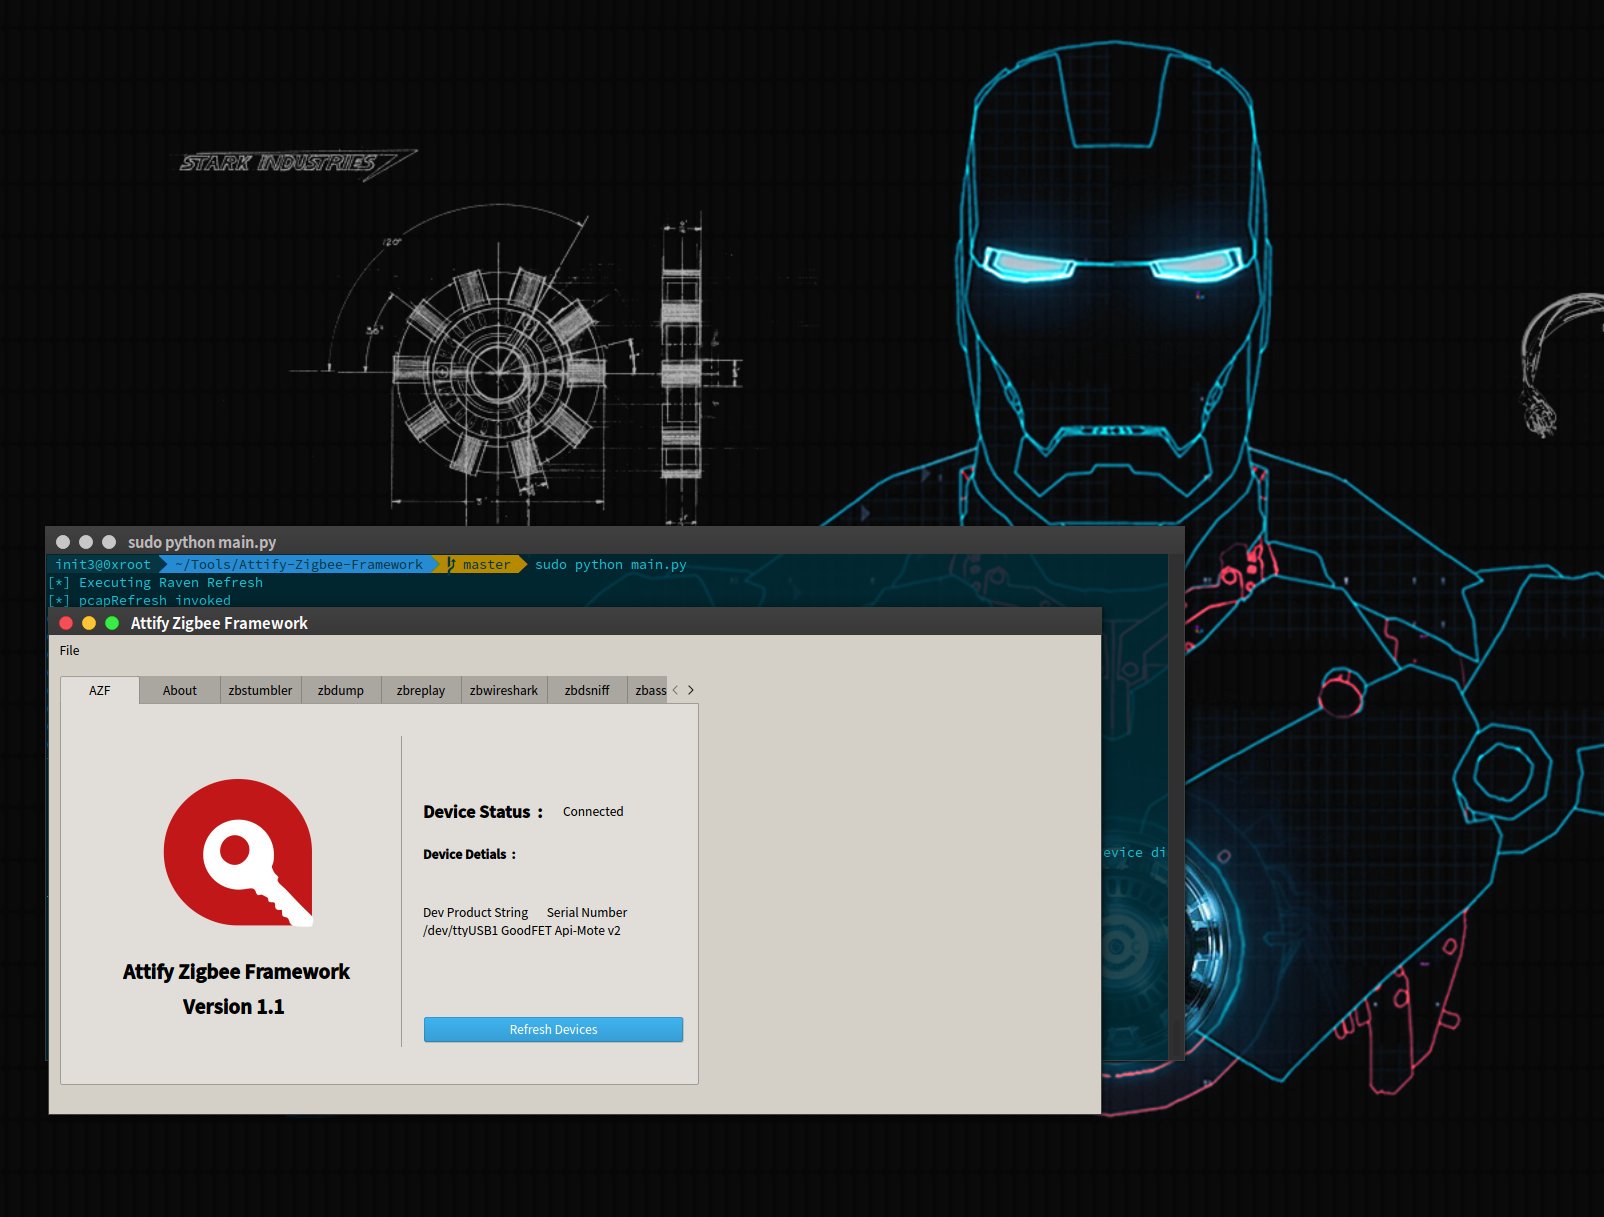Open the zbstumbler tab
This screenshot has width=1604, height=1217.
tap(260, 690)
